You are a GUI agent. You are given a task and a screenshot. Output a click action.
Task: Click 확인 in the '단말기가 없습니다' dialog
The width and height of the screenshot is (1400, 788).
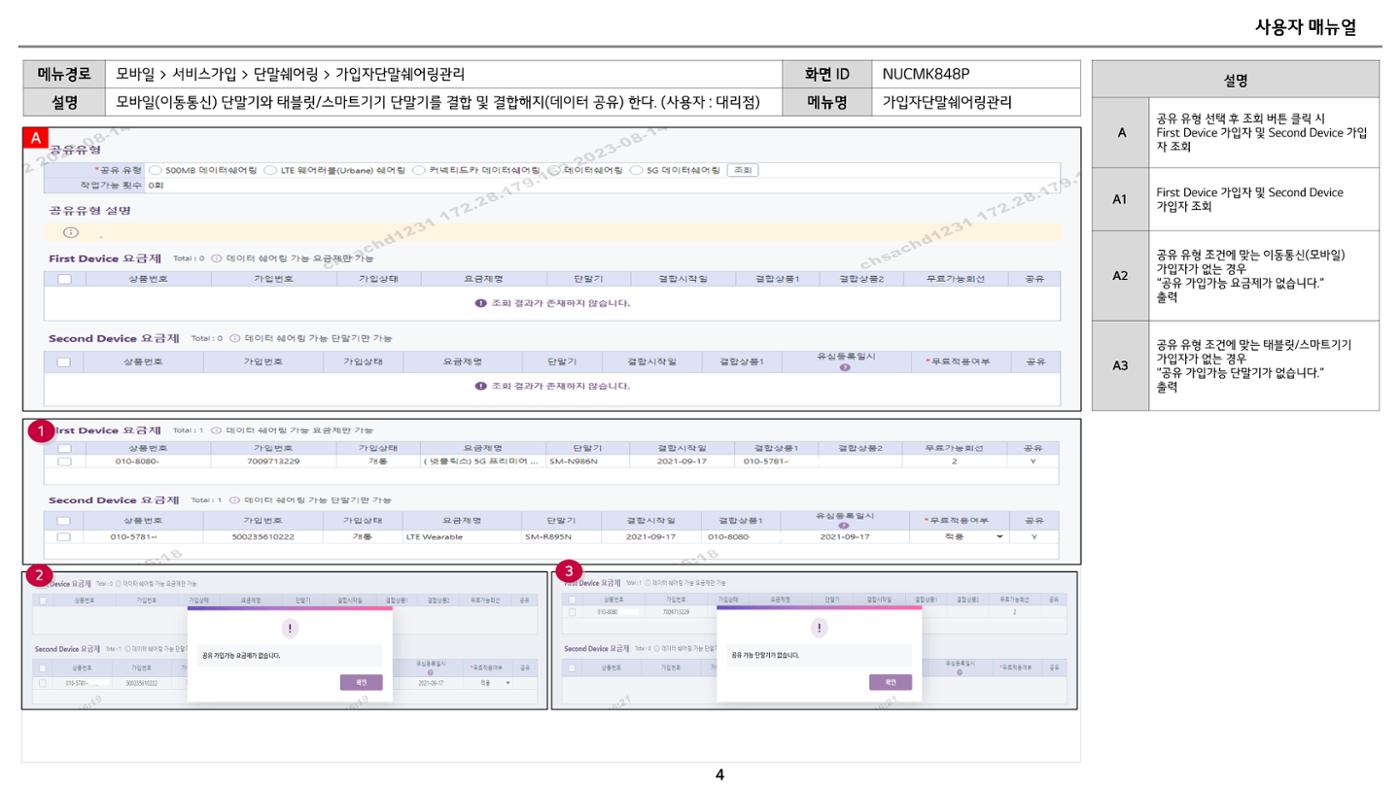(x=890, y=682)
